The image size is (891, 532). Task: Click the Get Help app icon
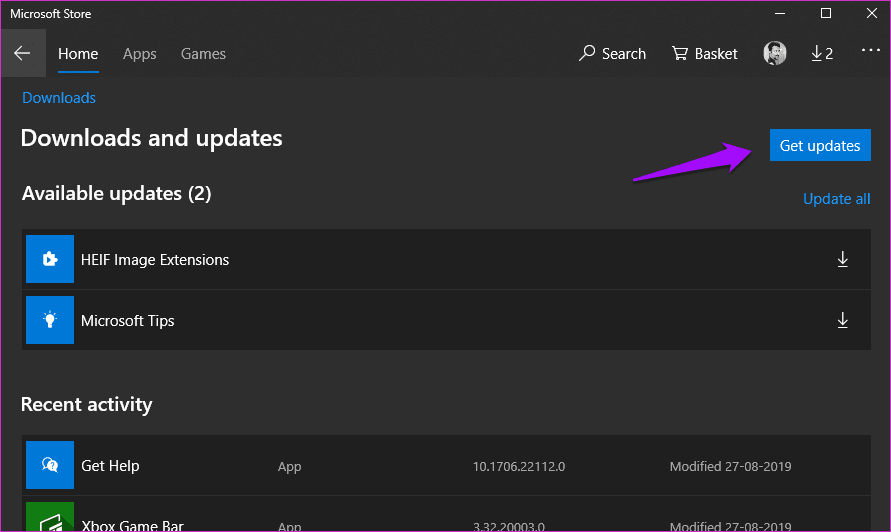tap(50, 465)
